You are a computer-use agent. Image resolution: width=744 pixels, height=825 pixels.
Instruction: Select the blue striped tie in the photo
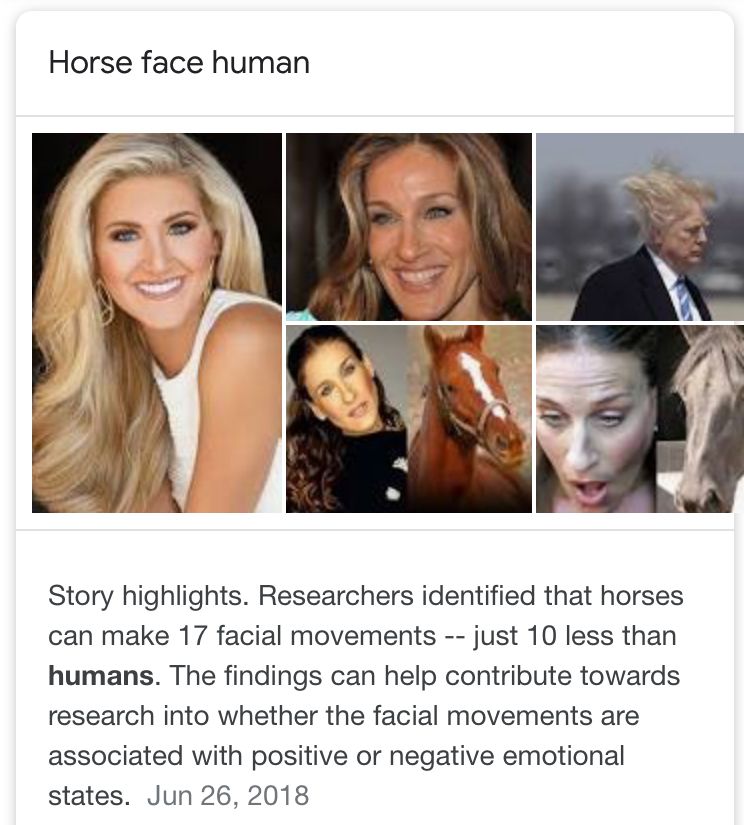point(685,298)
